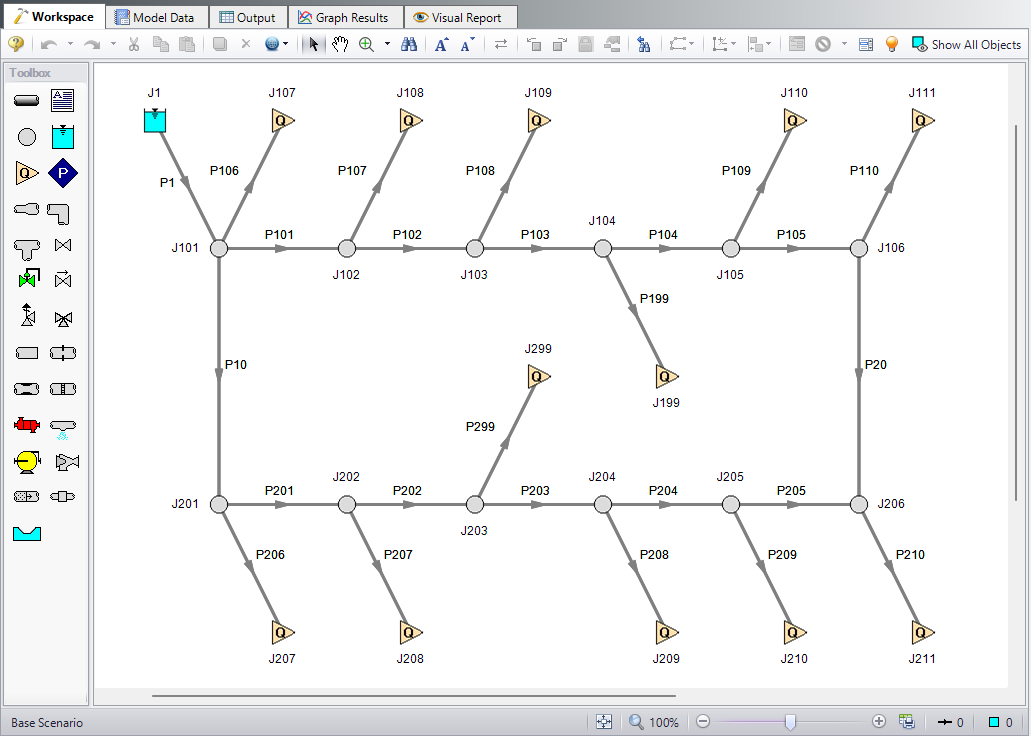
Task: Pick the Reservoir junction tool
Action: point(63,137)
